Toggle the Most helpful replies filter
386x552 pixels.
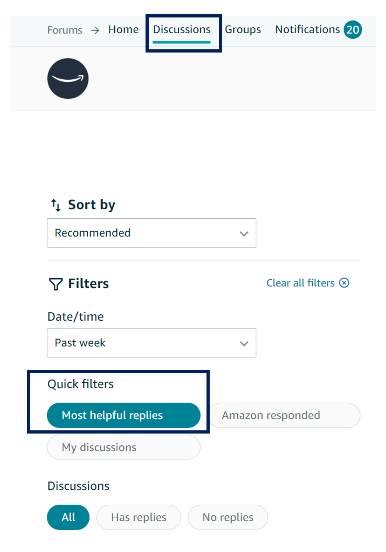coord(124,415)
